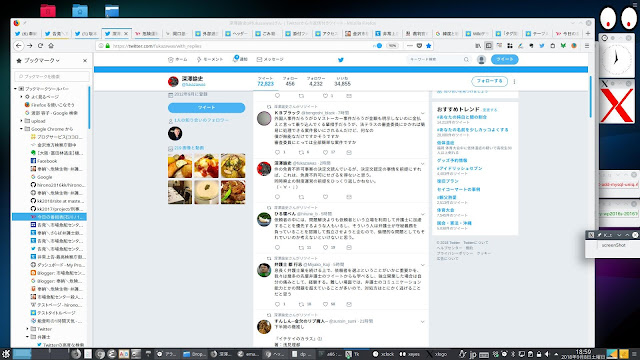Image resolution: width=640 pixels, height=360 pixels.
Task: Expand the upload bookmark folder
Action: (22, 121)
